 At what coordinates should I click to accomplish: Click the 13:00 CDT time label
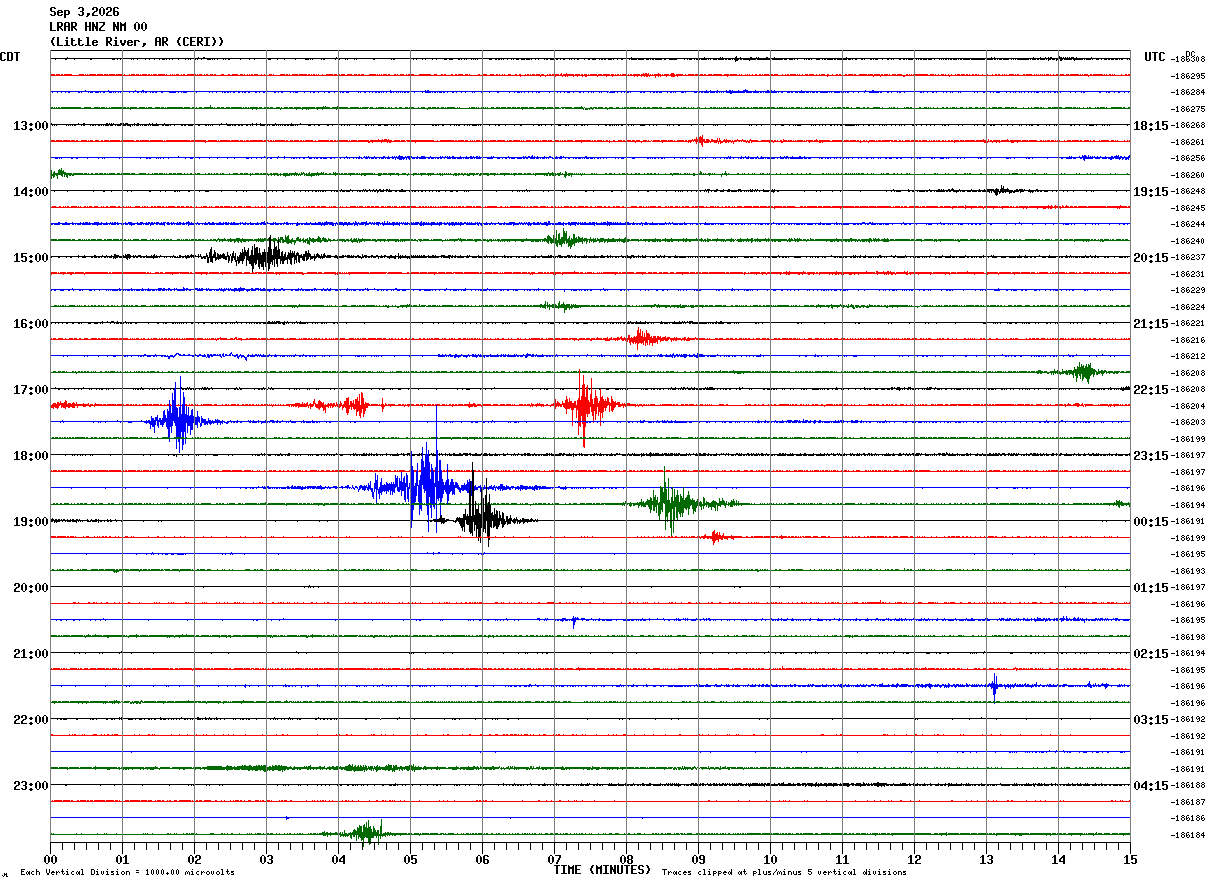[31, 126]
